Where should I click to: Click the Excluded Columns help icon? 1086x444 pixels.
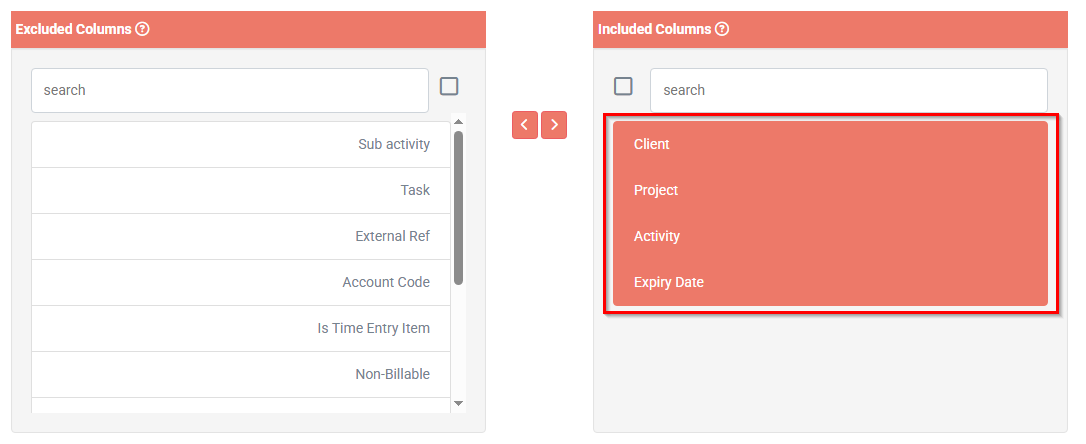pos(142,29)
